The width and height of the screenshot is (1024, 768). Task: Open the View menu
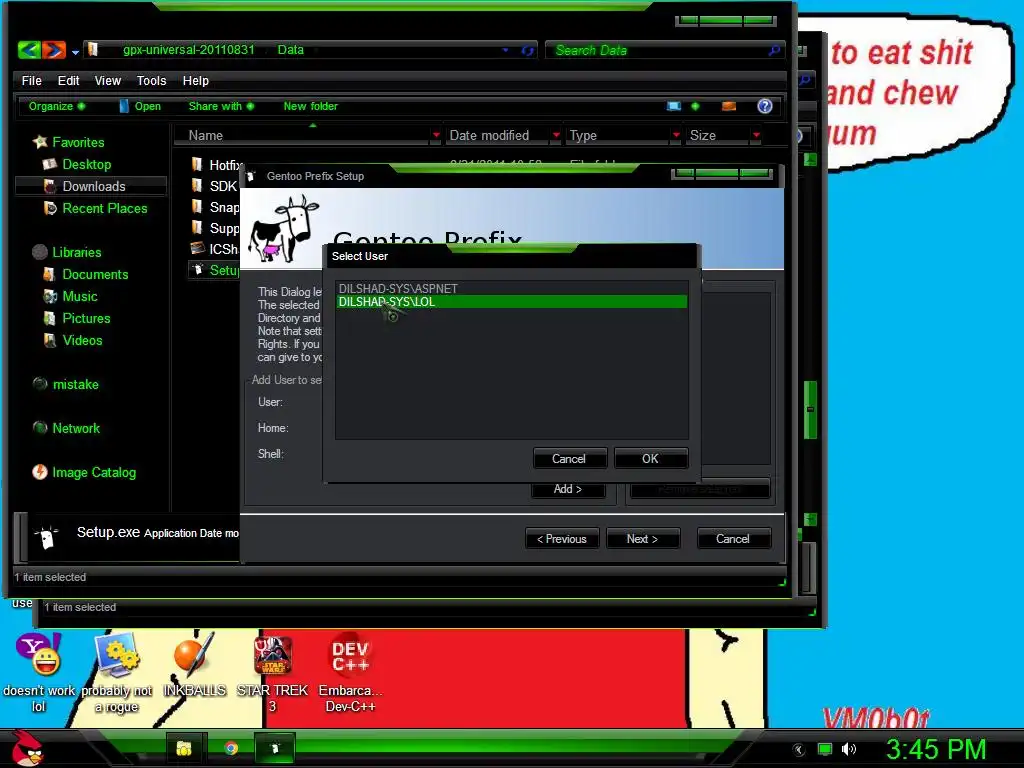108,80
